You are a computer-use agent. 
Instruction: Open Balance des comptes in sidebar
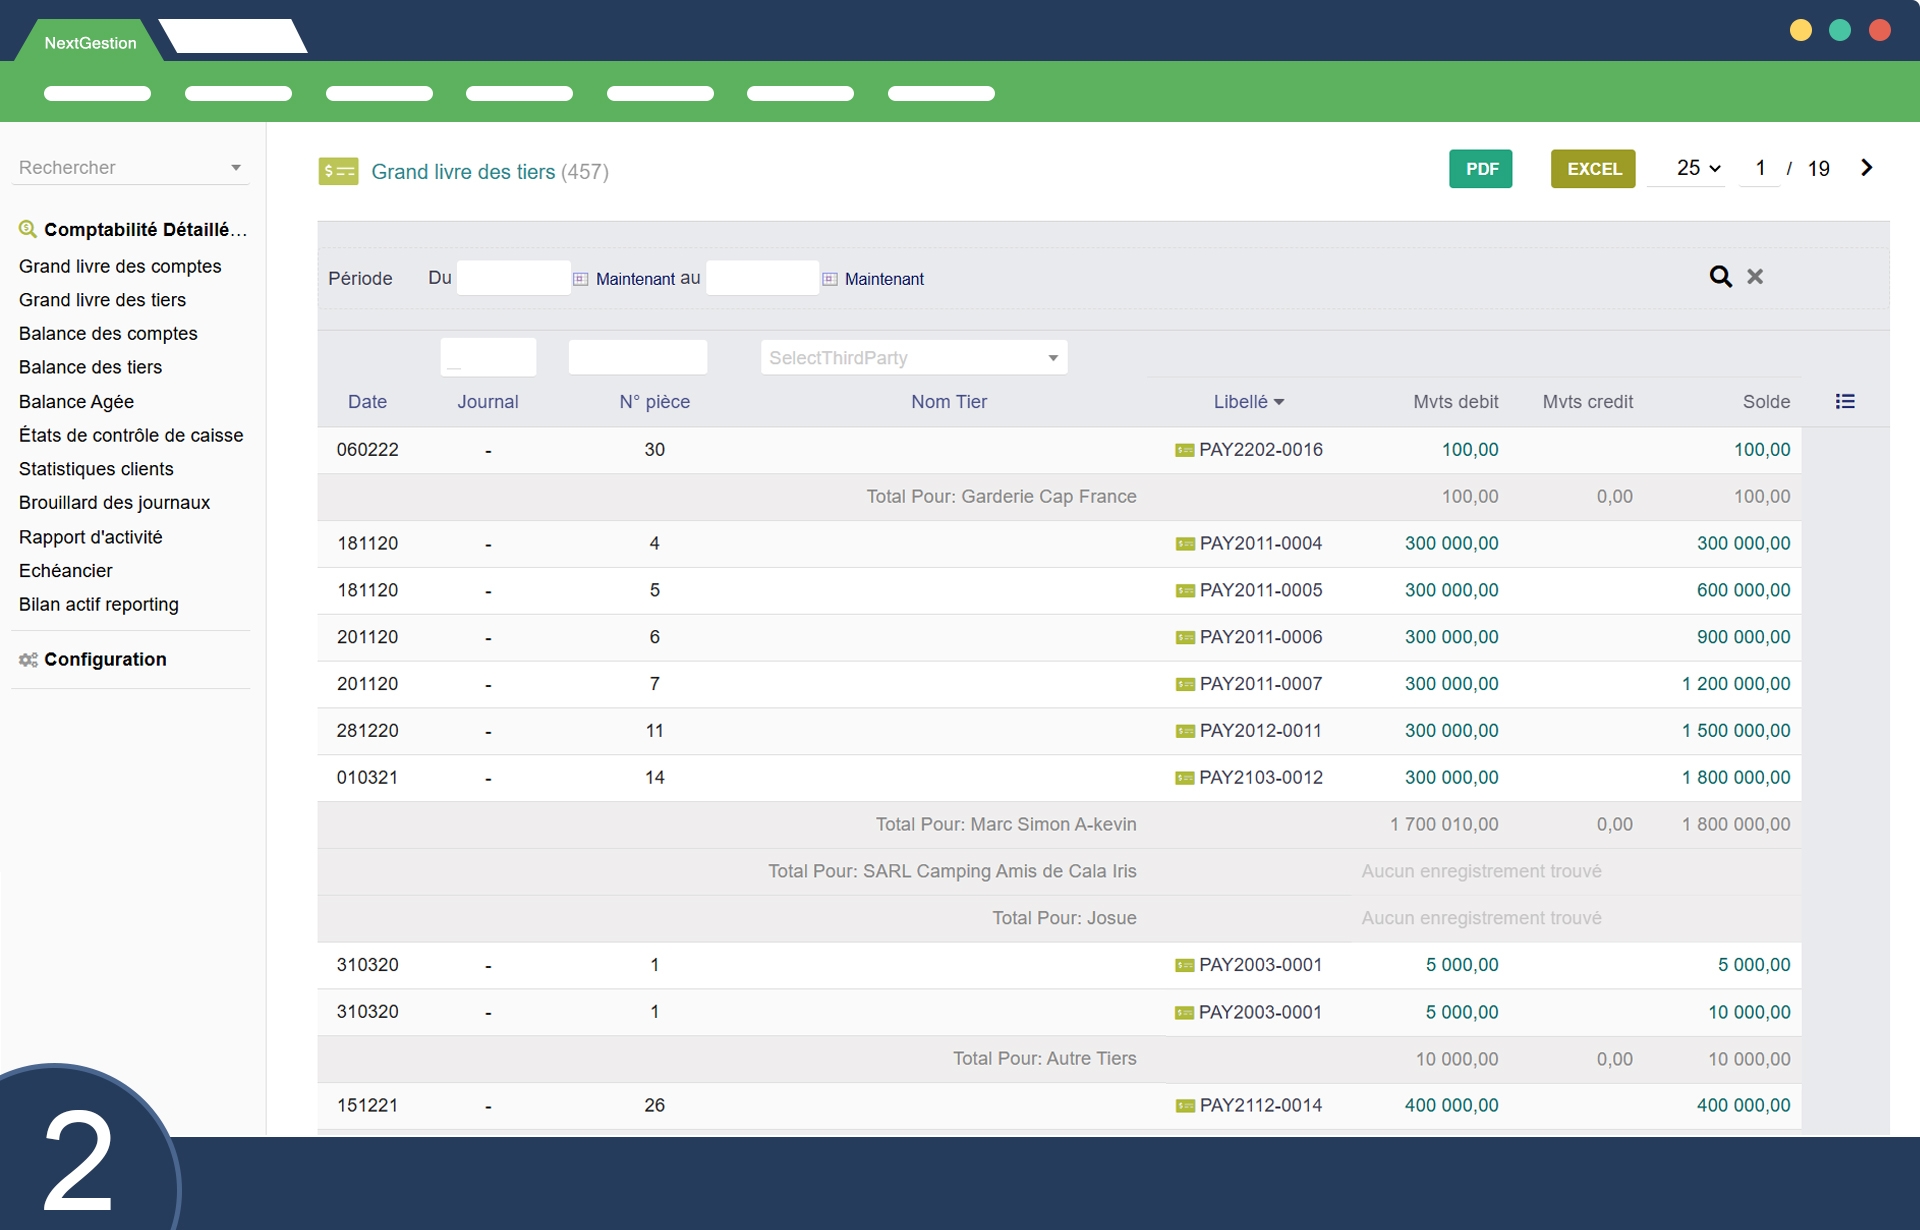pos(108,334)
